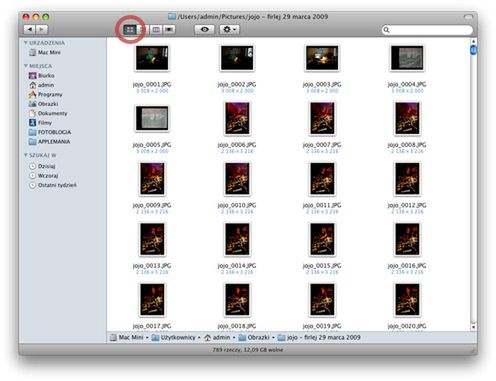
Task: Click the Quick Look eye button
Action: pos(204,30)
